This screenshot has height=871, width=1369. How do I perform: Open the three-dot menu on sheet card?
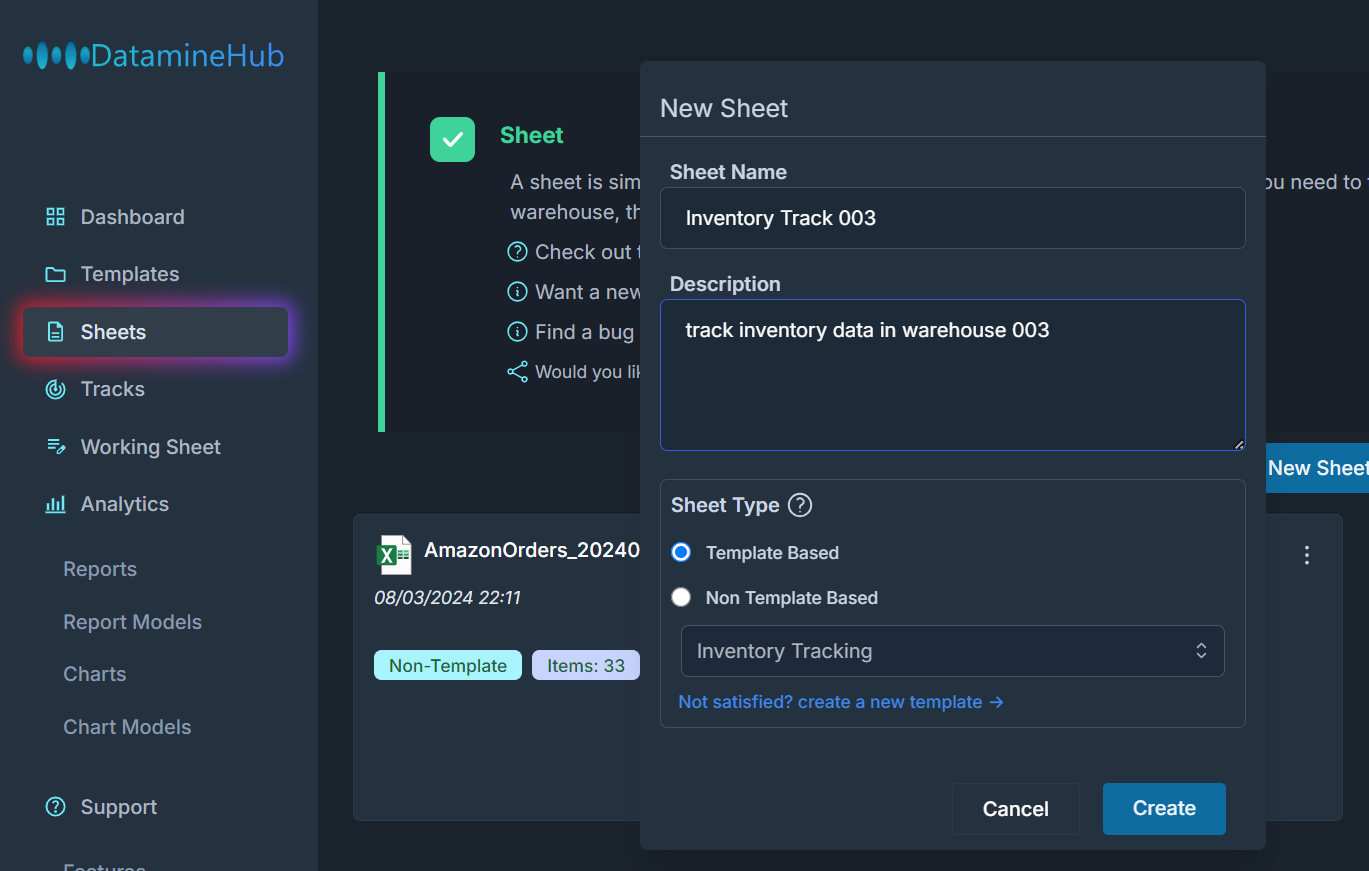tap(1306, 555)
